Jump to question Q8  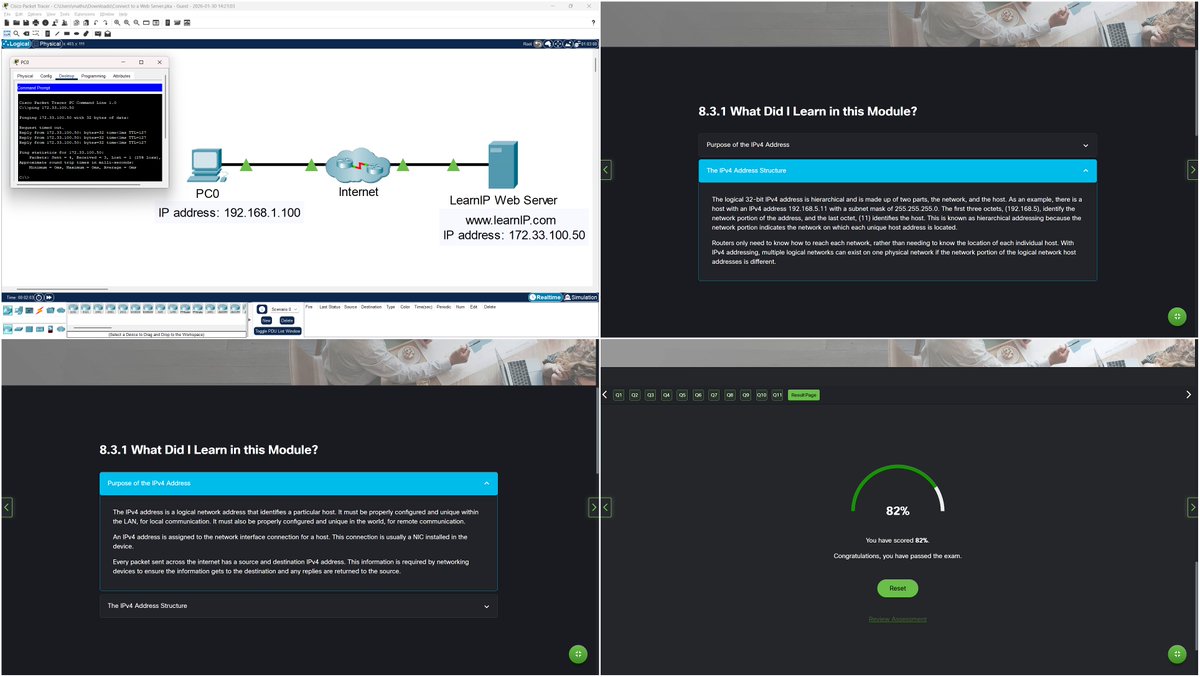tap(730, 395)
